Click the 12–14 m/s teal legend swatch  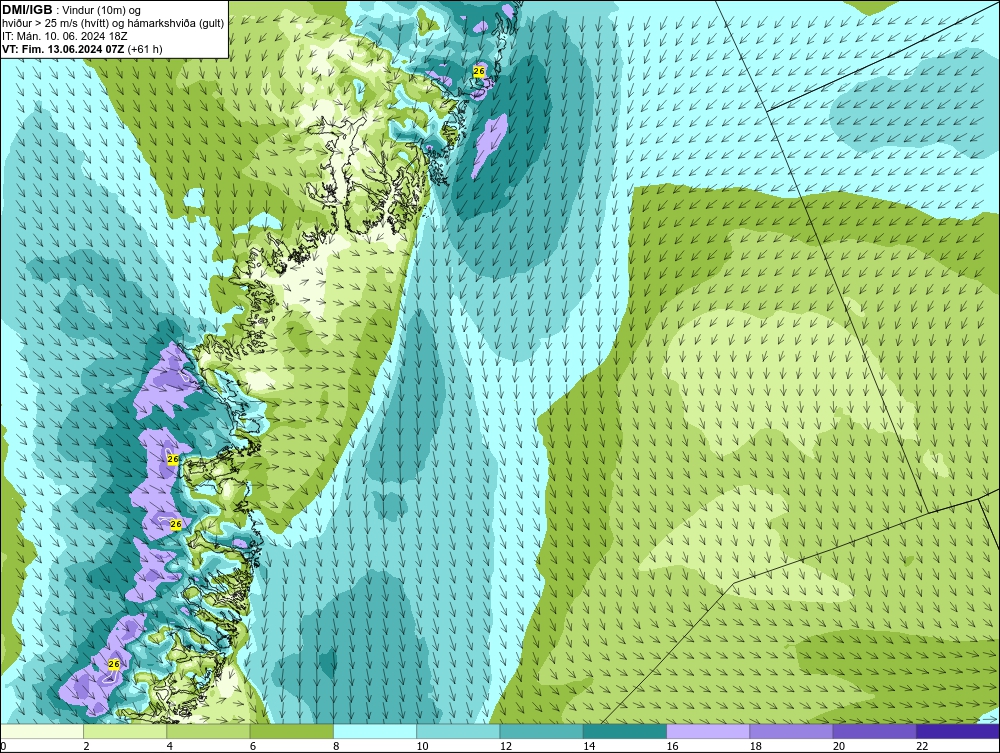coord(541,731)
